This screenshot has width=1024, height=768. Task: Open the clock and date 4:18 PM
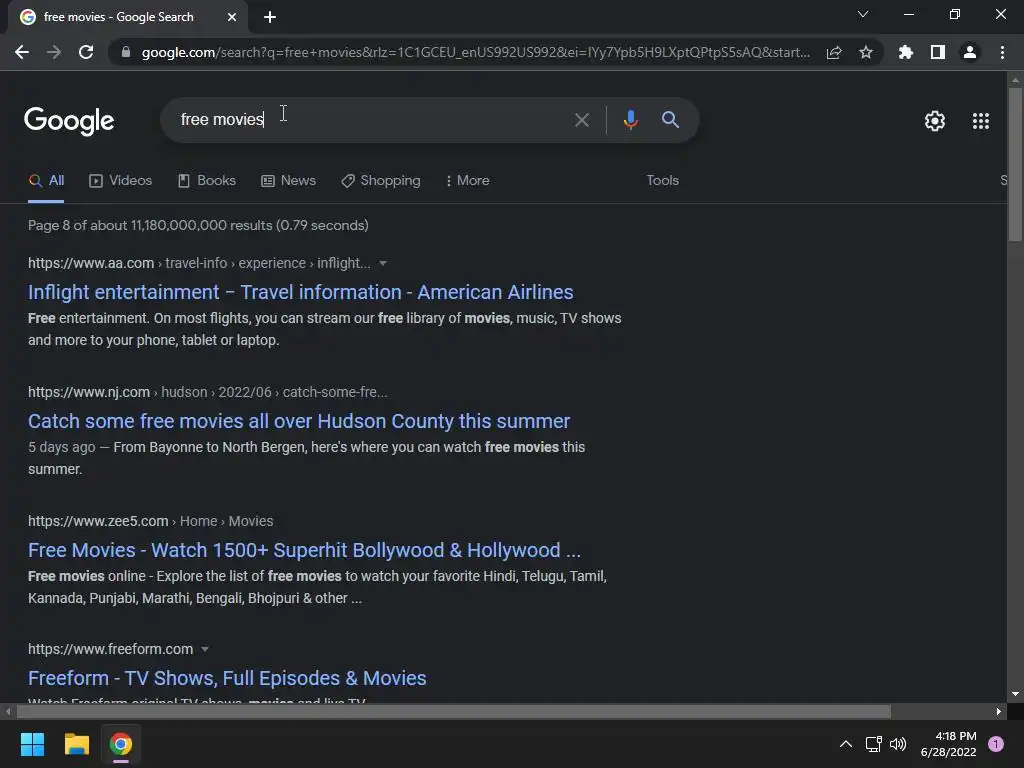tap(948, 744)
